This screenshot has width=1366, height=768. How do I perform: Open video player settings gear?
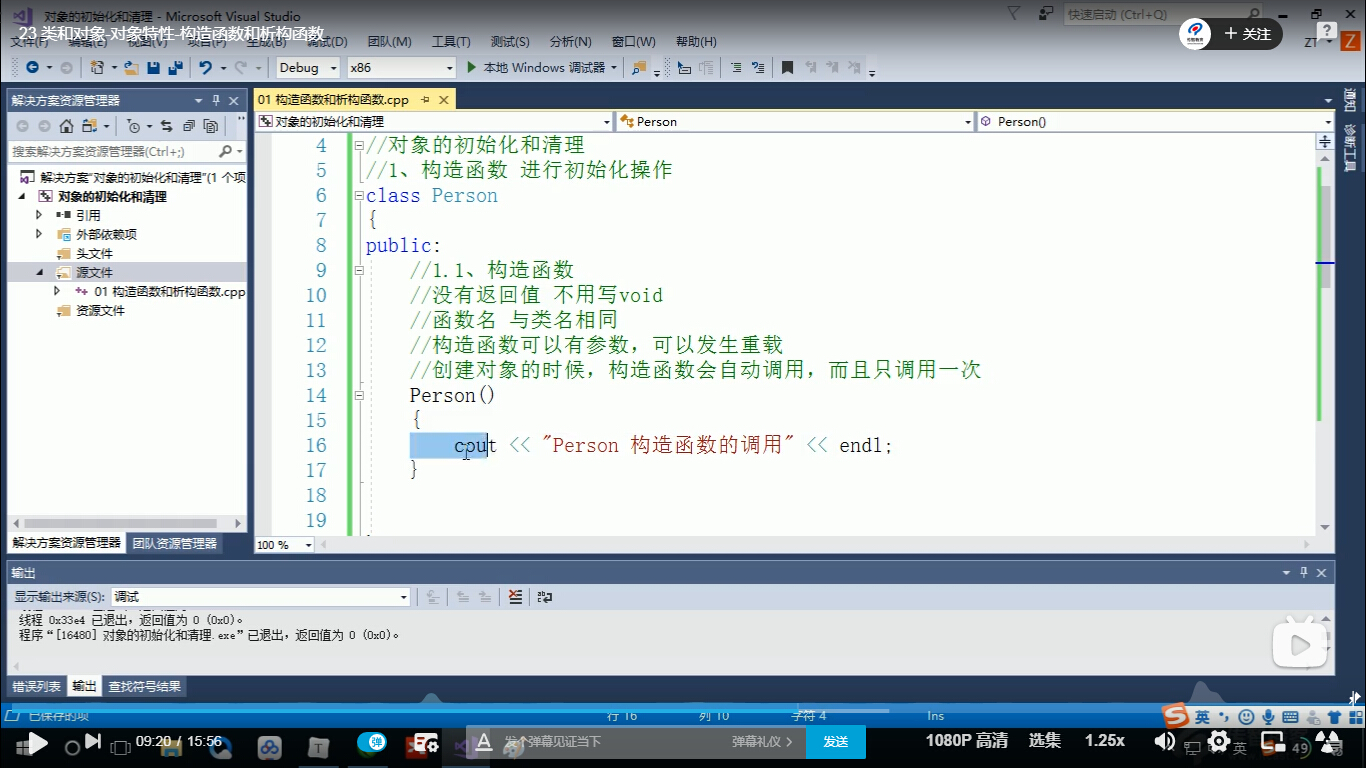pos(1218,741)
